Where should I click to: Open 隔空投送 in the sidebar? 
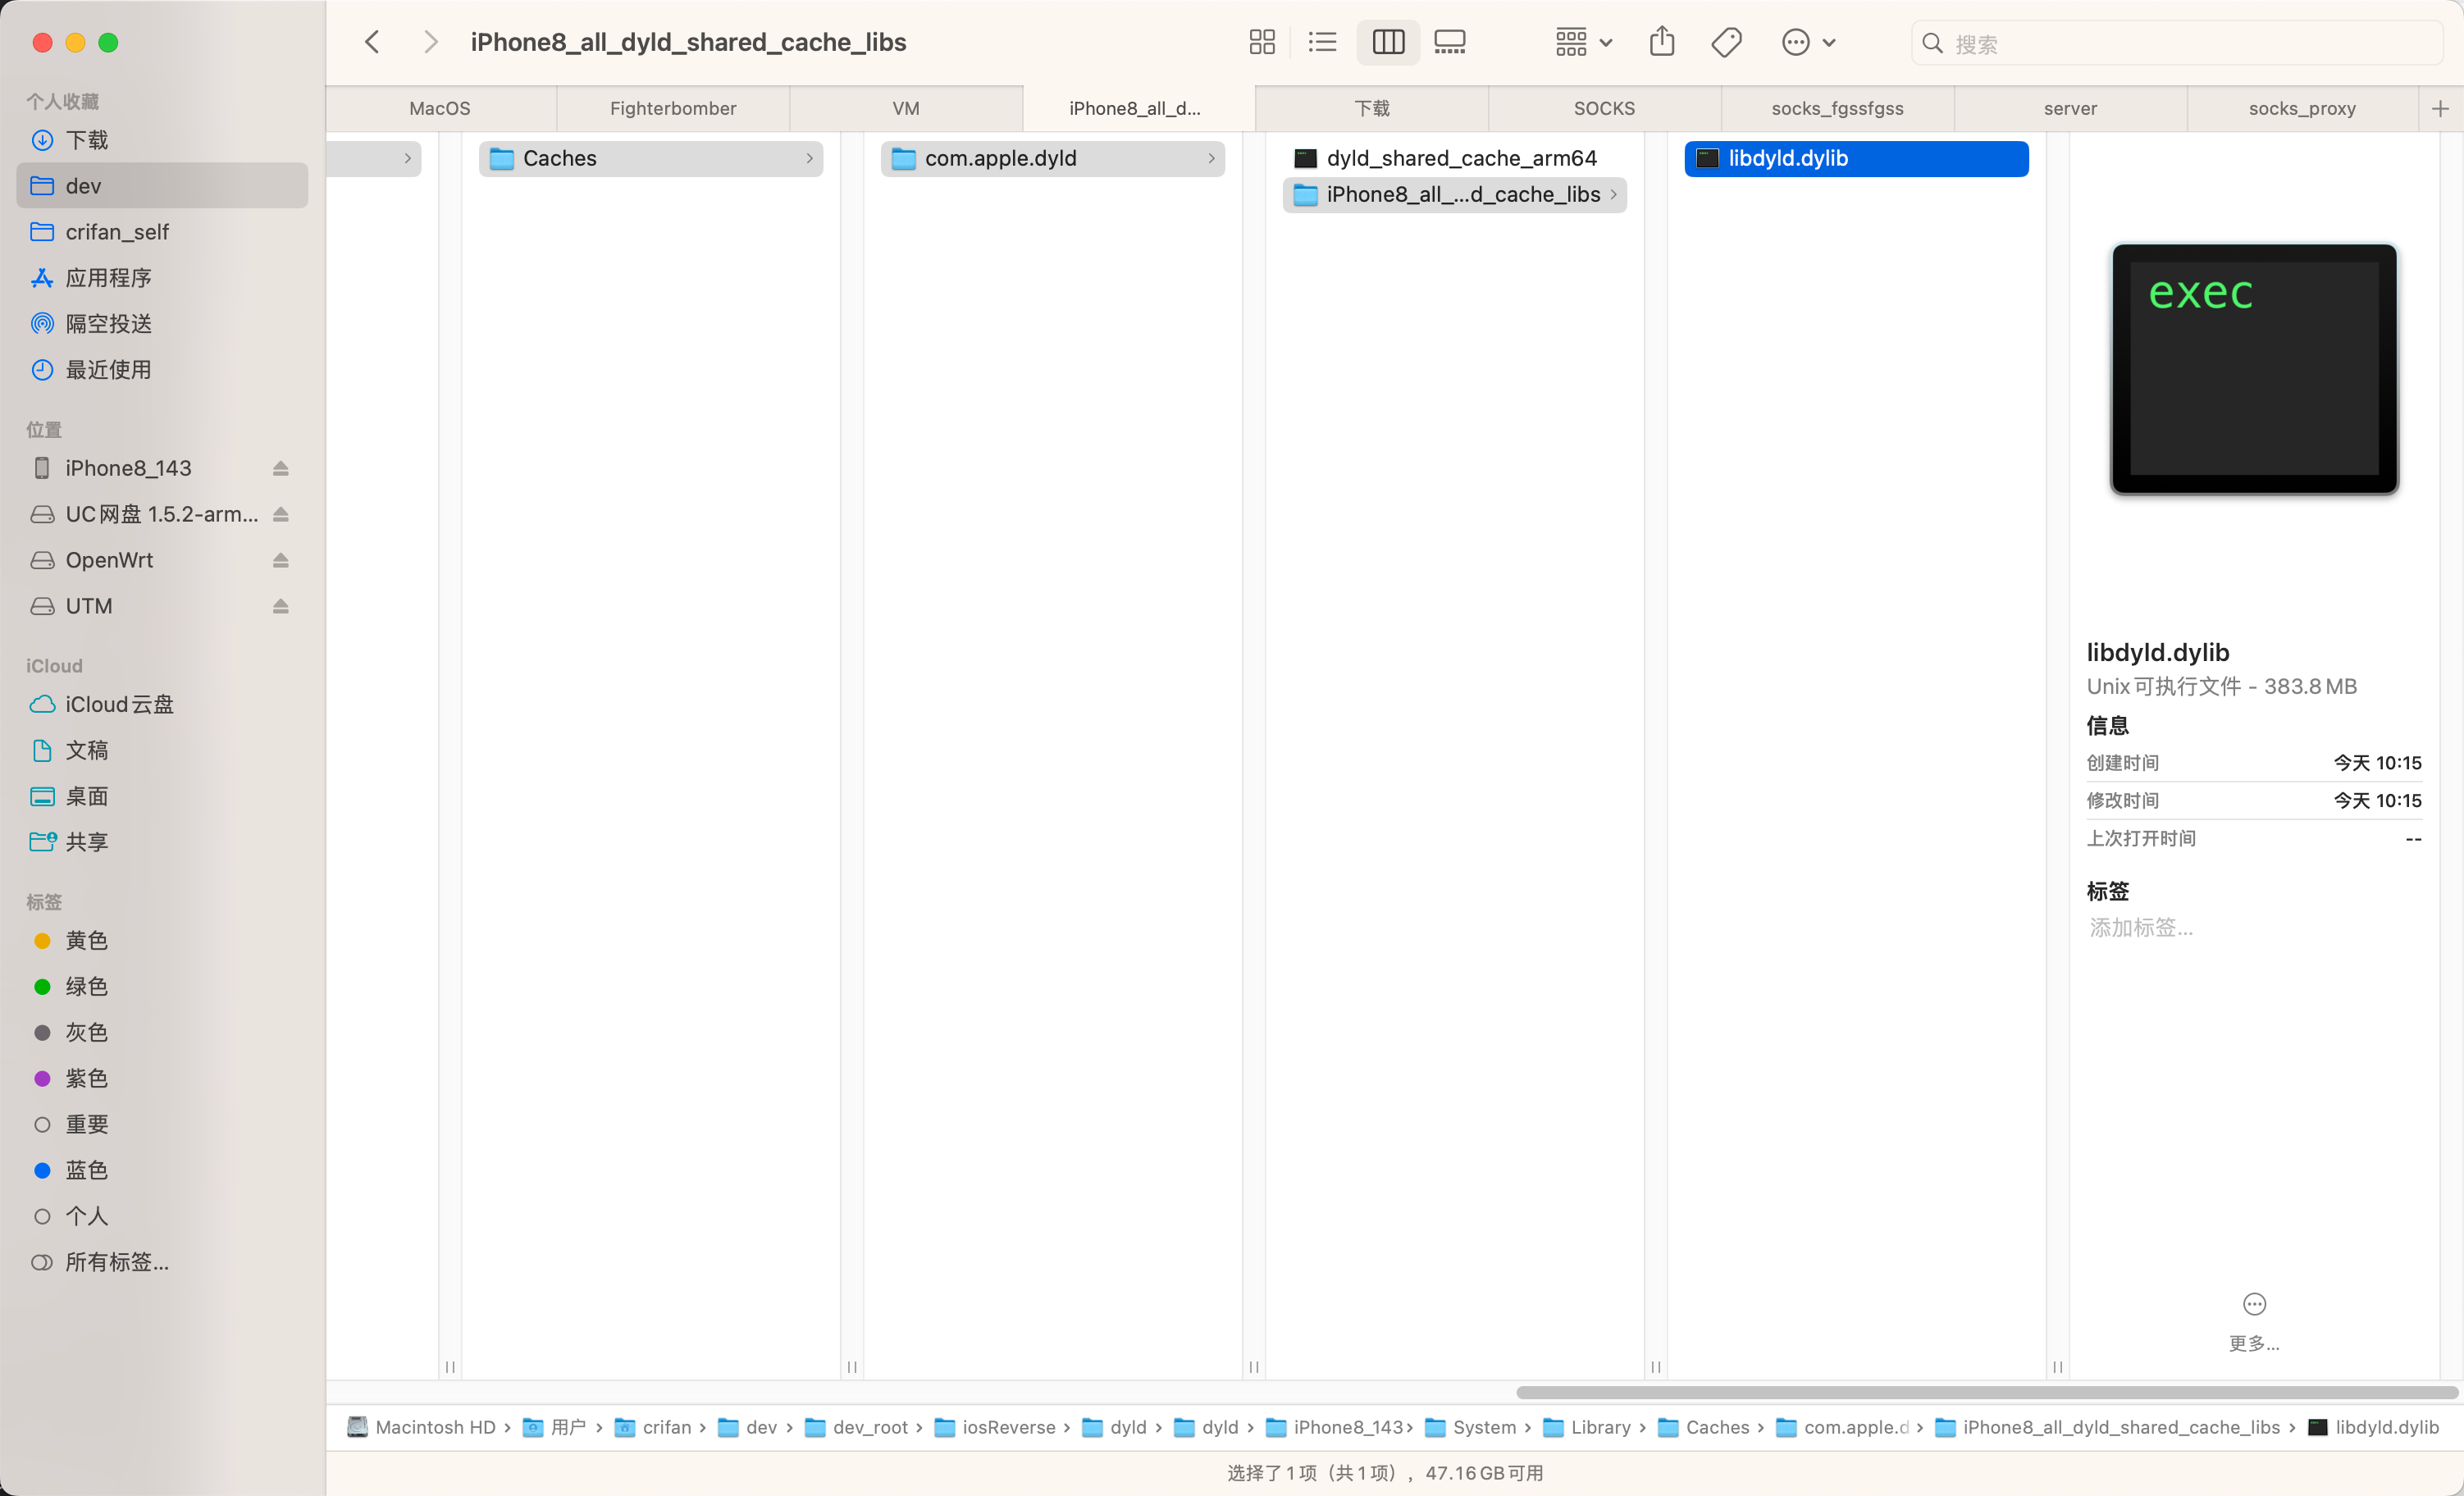(x=162, y=324)
